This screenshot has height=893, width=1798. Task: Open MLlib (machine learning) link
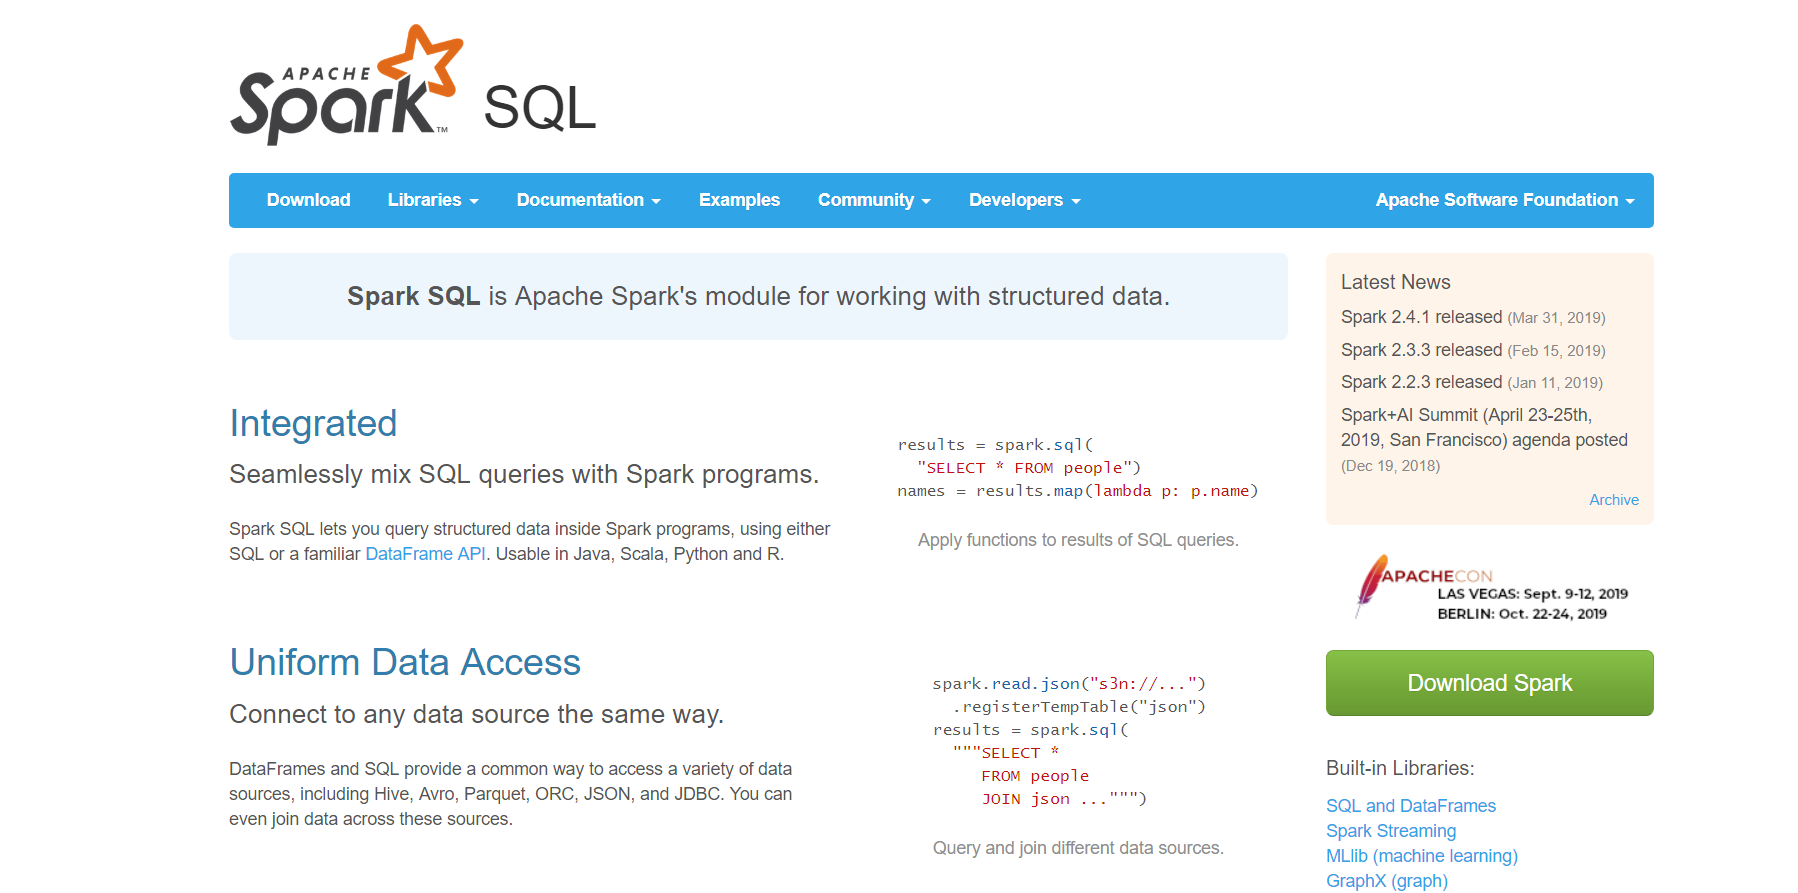point(1422,856)
